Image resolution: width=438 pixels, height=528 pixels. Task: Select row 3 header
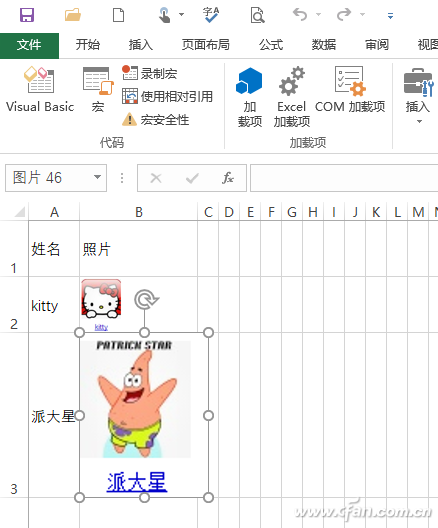[x=14, y=415]
